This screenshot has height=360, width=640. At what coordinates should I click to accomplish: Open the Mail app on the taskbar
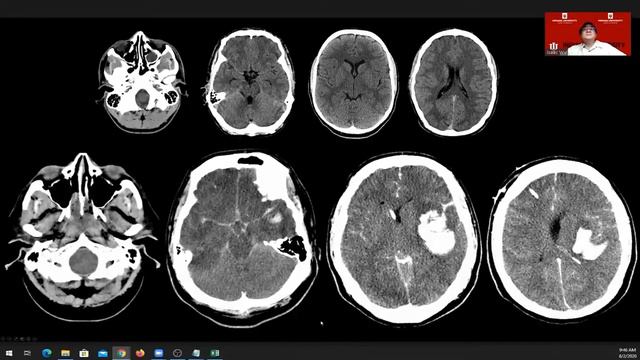pyautogui.click(x=103, y=353)
